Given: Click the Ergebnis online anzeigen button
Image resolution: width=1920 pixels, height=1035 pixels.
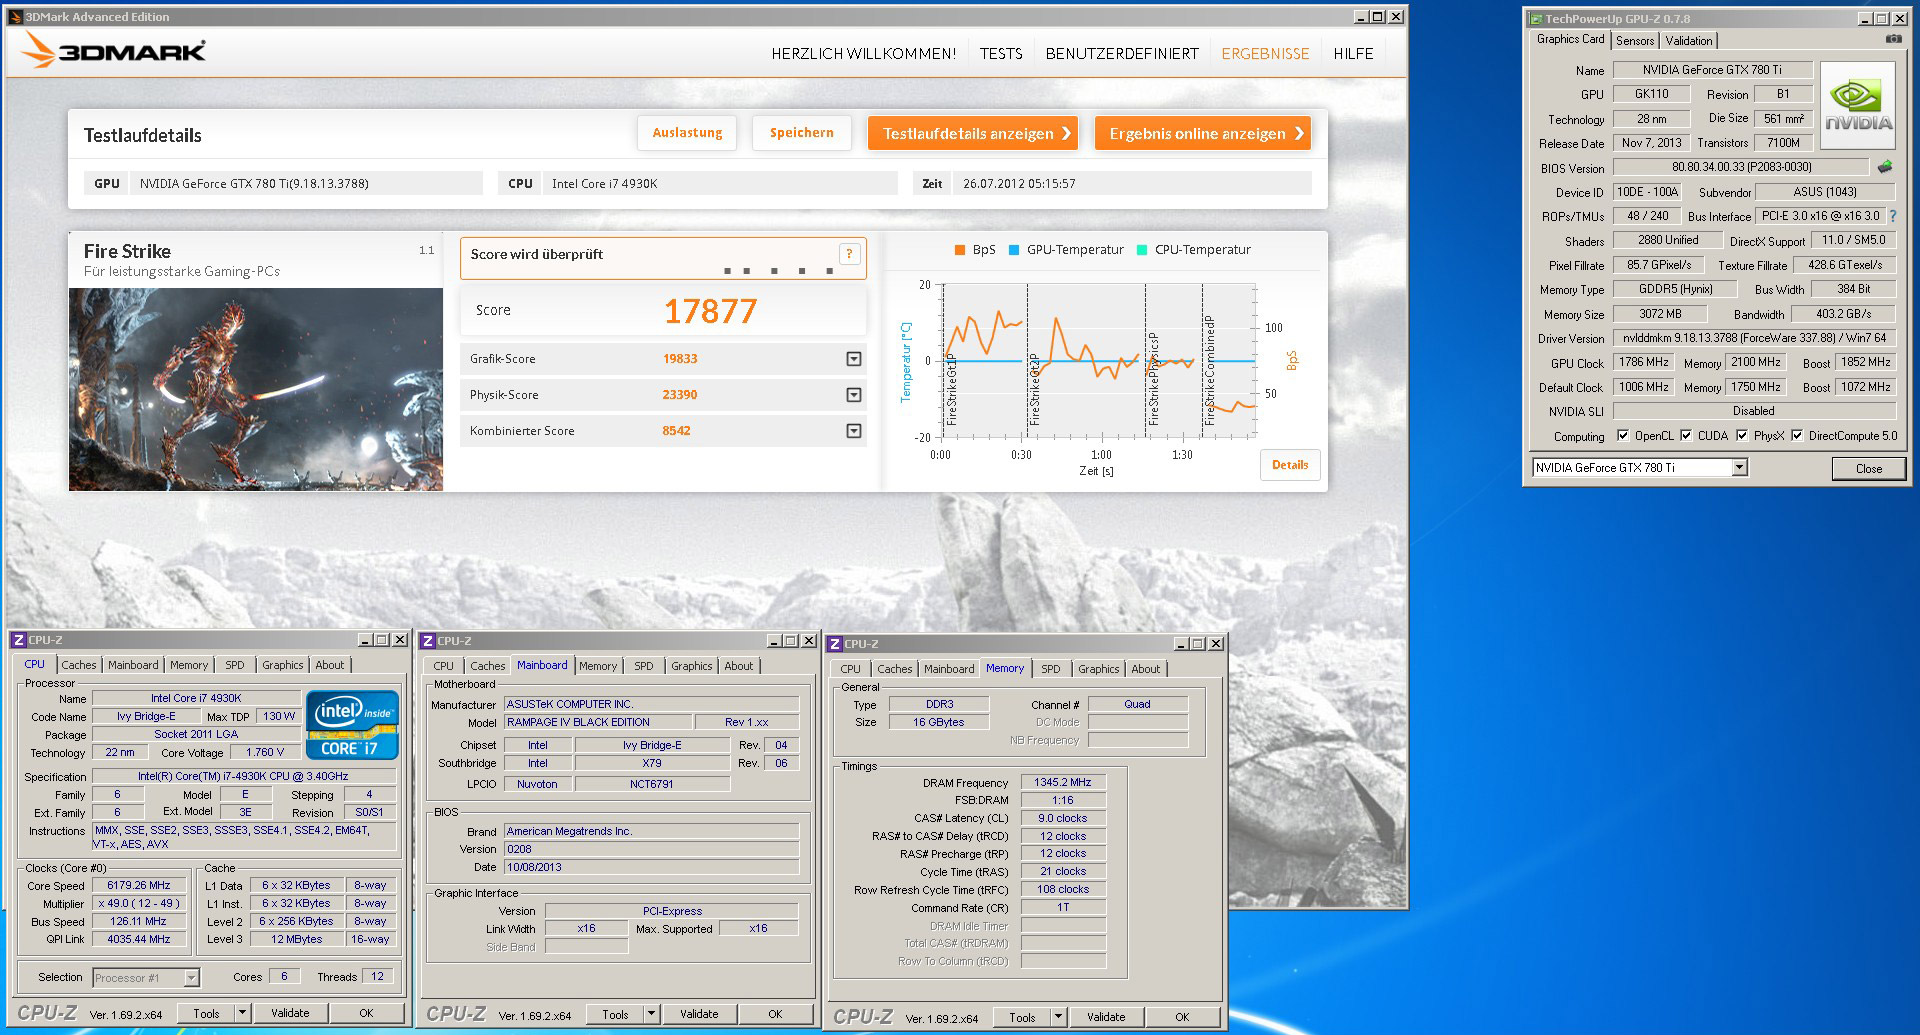Looking at the screenshot, I should (x=1203, y=134).
